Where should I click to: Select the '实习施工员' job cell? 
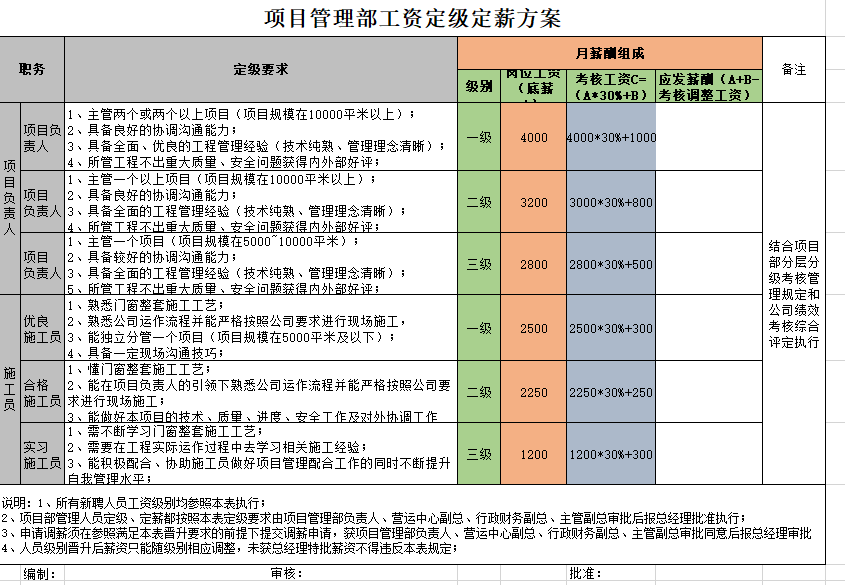[42, 454]
